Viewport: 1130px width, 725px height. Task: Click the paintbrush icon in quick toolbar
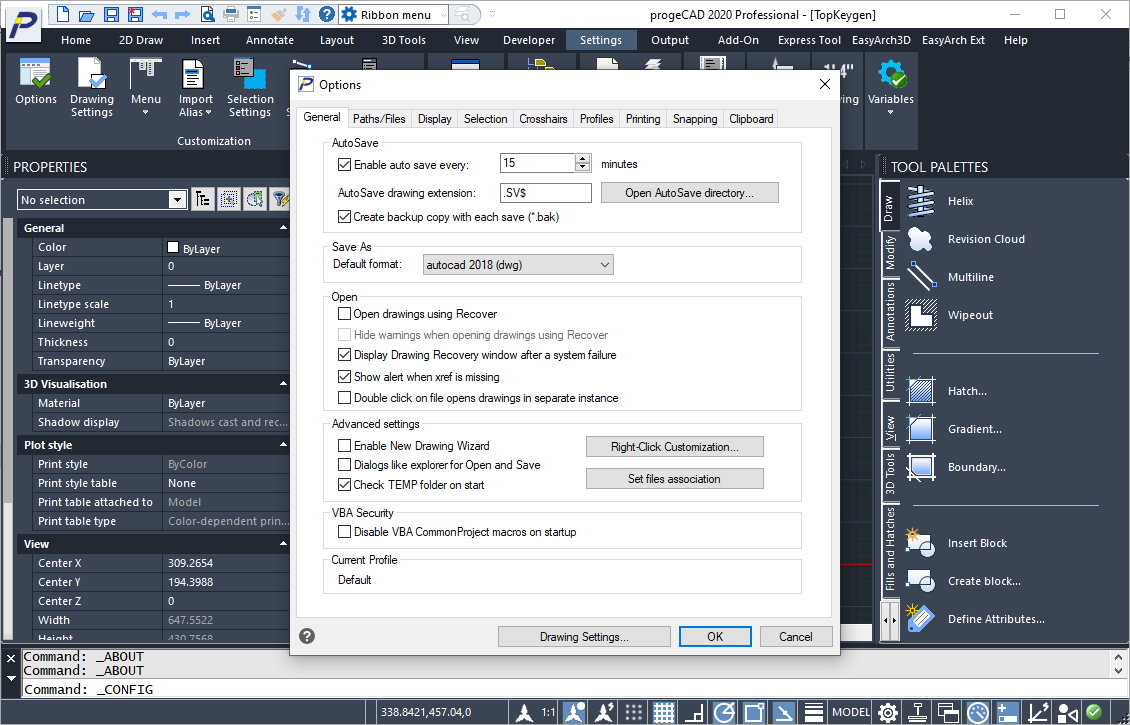click(x=279, y=14)
